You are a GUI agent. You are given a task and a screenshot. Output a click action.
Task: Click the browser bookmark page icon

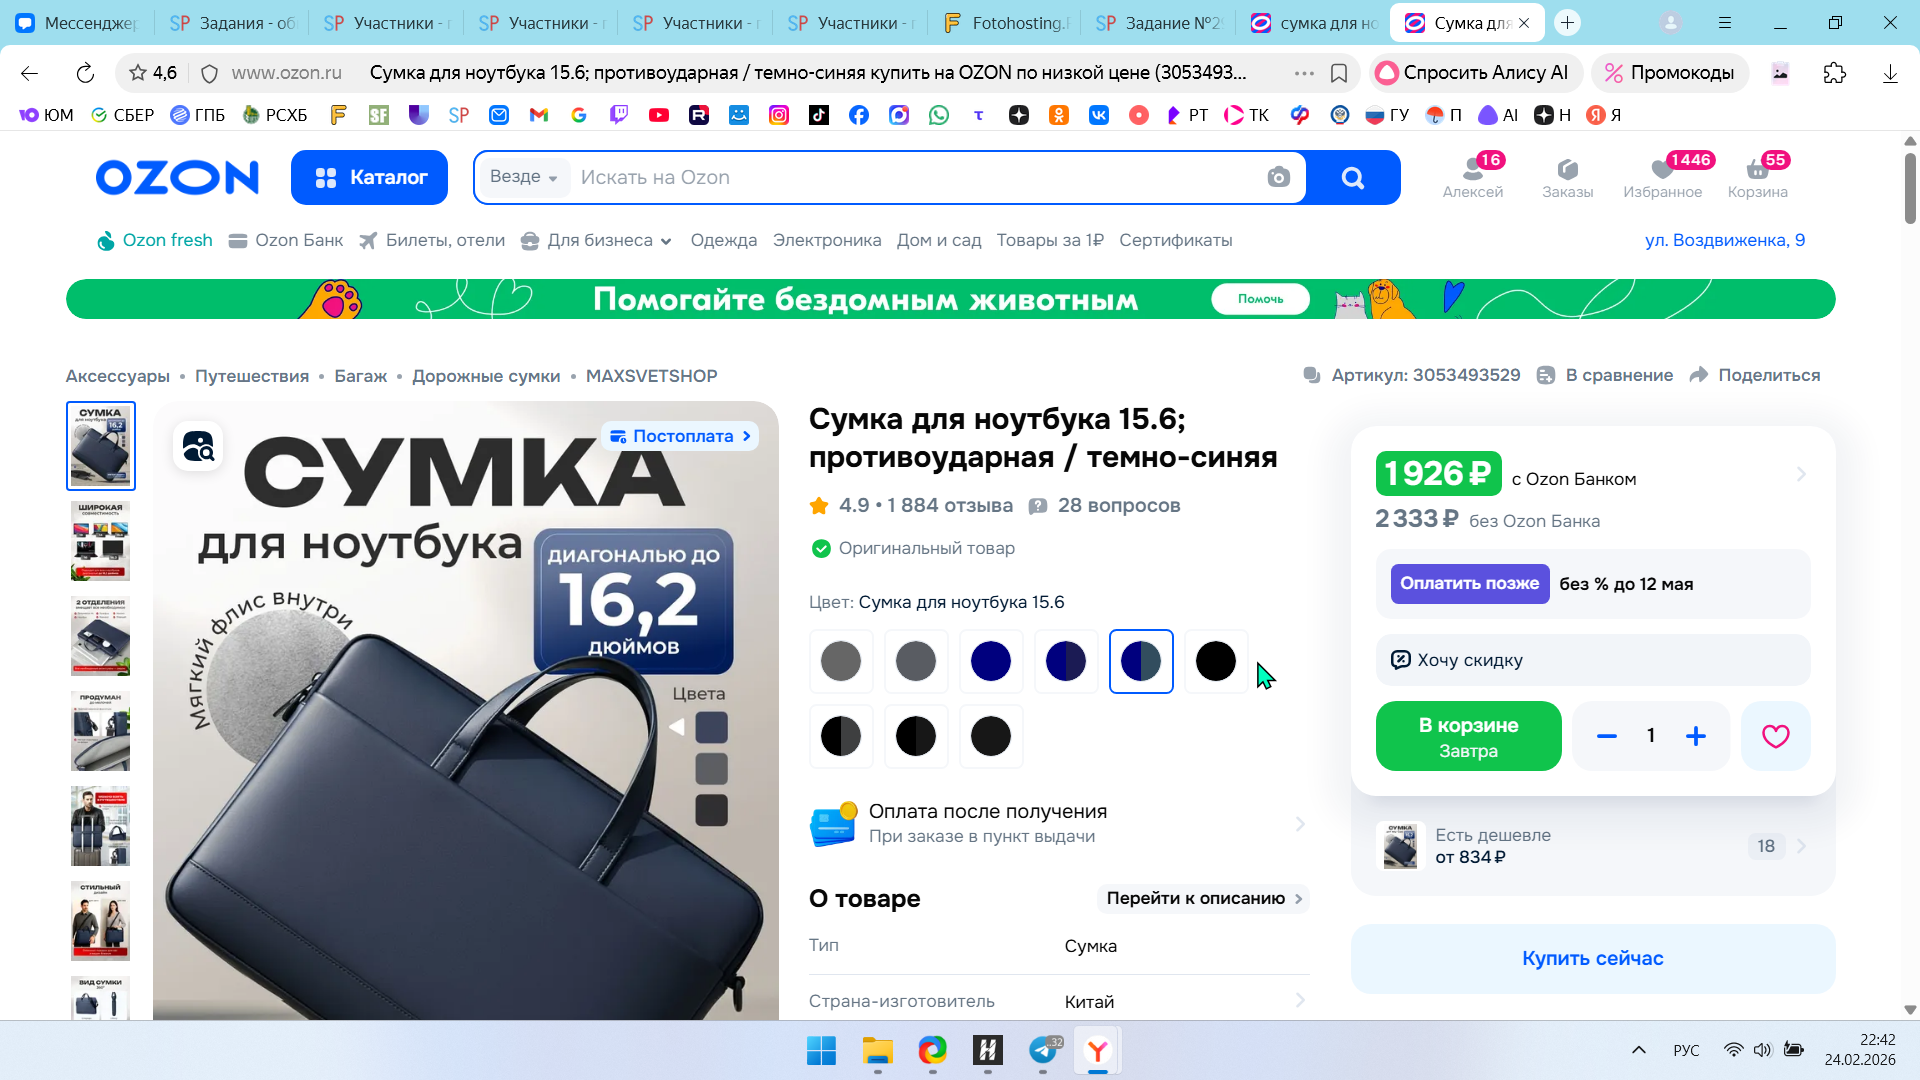click(x=1339, y=73)
